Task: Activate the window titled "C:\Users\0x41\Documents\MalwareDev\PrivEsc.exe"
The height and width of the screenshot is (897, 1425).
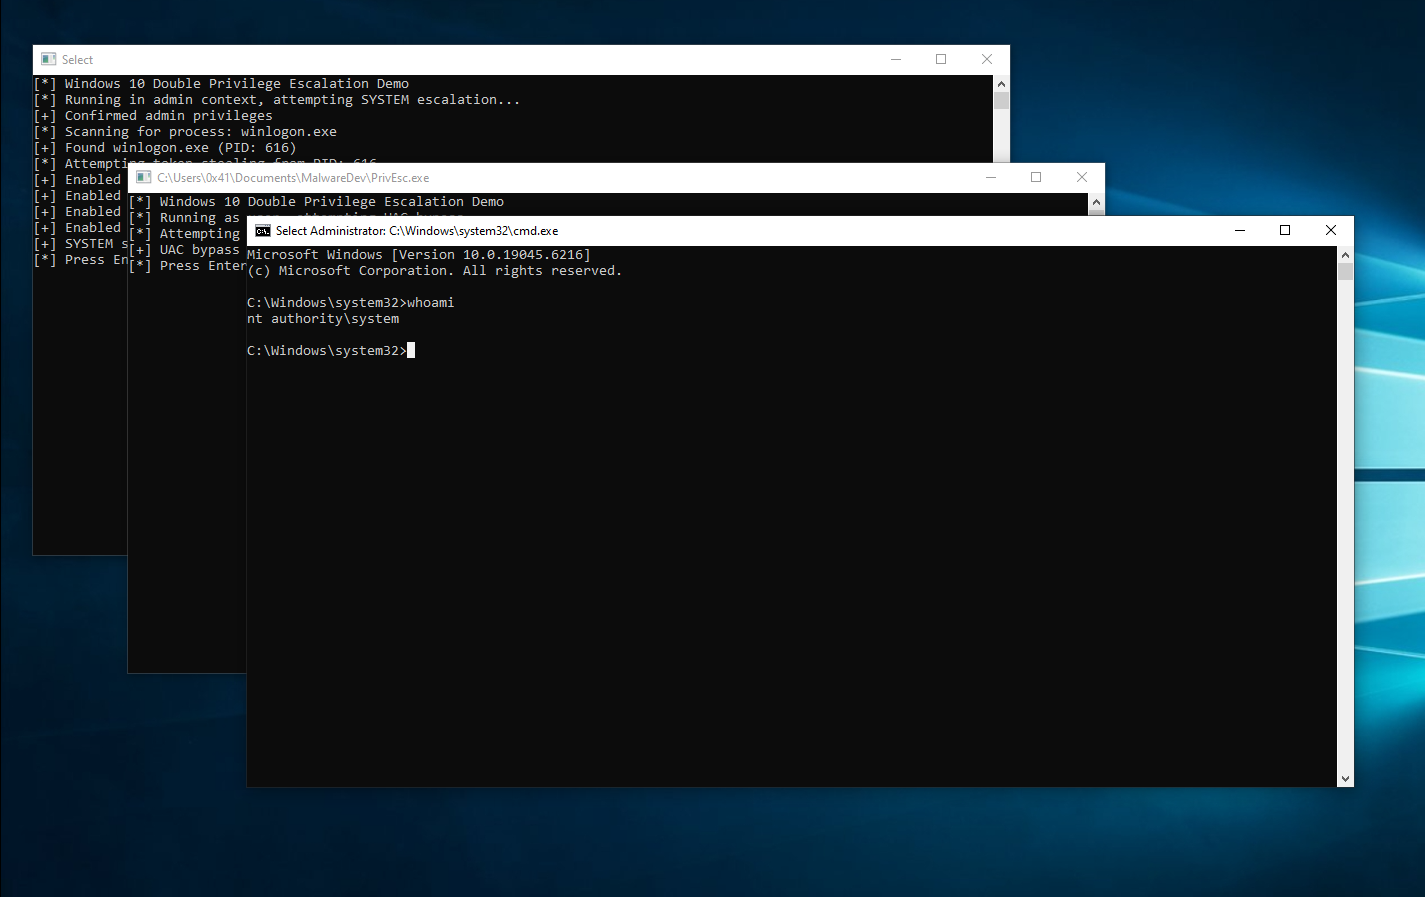Action: coord(293,178)
